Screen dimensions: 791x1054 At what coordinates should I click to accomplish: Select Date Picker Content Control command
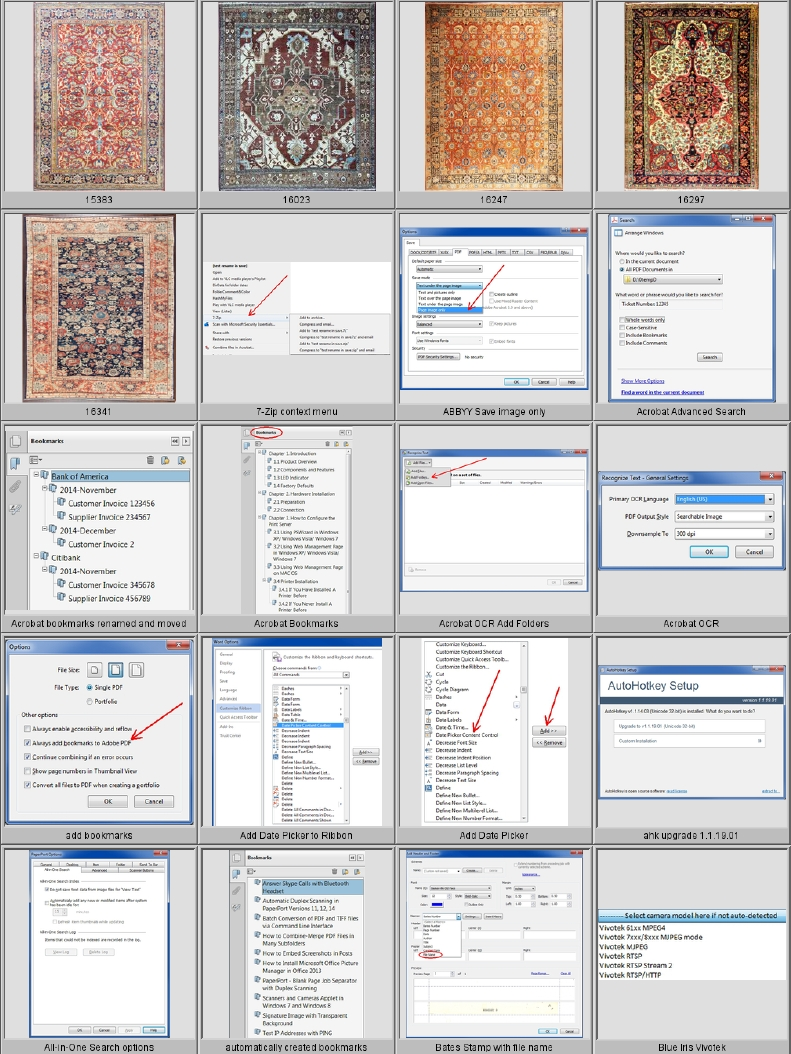(466, 735)
